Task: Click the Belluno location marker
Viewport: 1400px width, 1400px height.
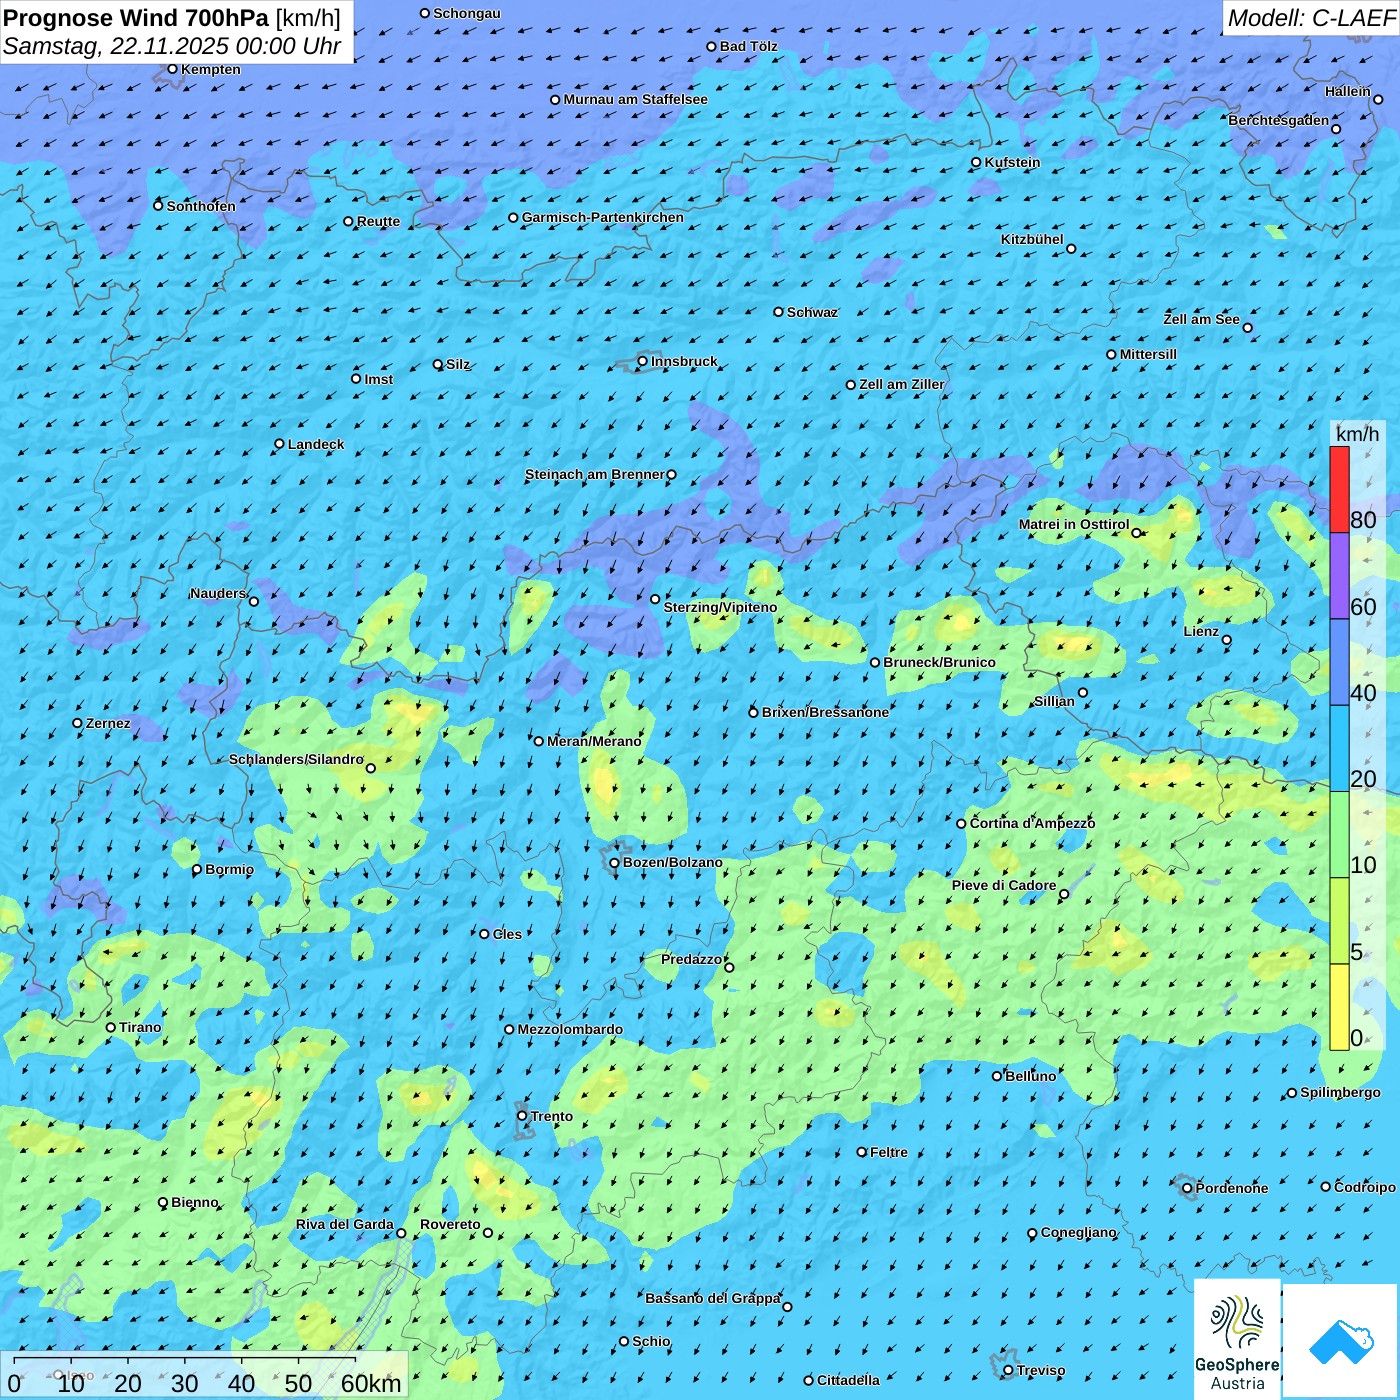Action: click(996, 1076)
